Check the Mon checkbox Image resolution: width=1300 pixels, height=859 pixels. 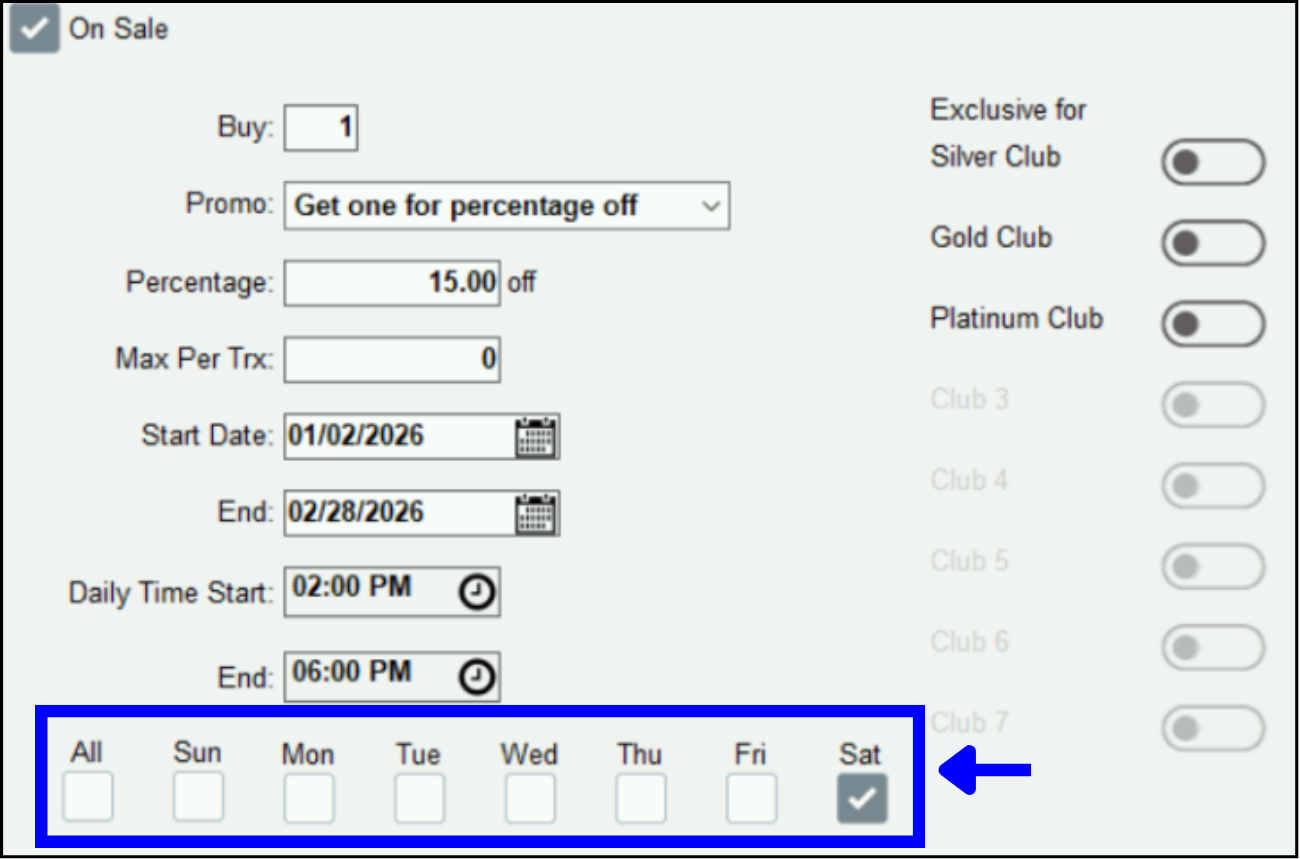309,798
